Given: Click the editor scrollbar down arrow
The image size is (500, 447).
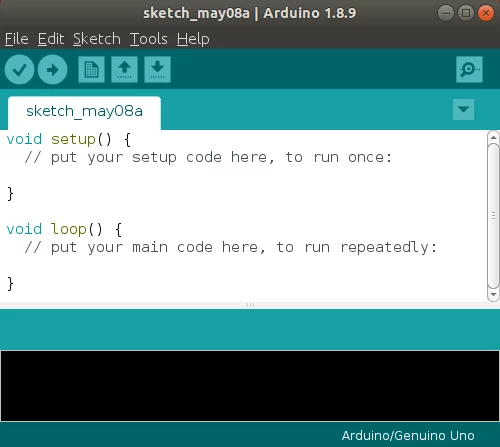Looking at the screenshot, I should (493, 295).
